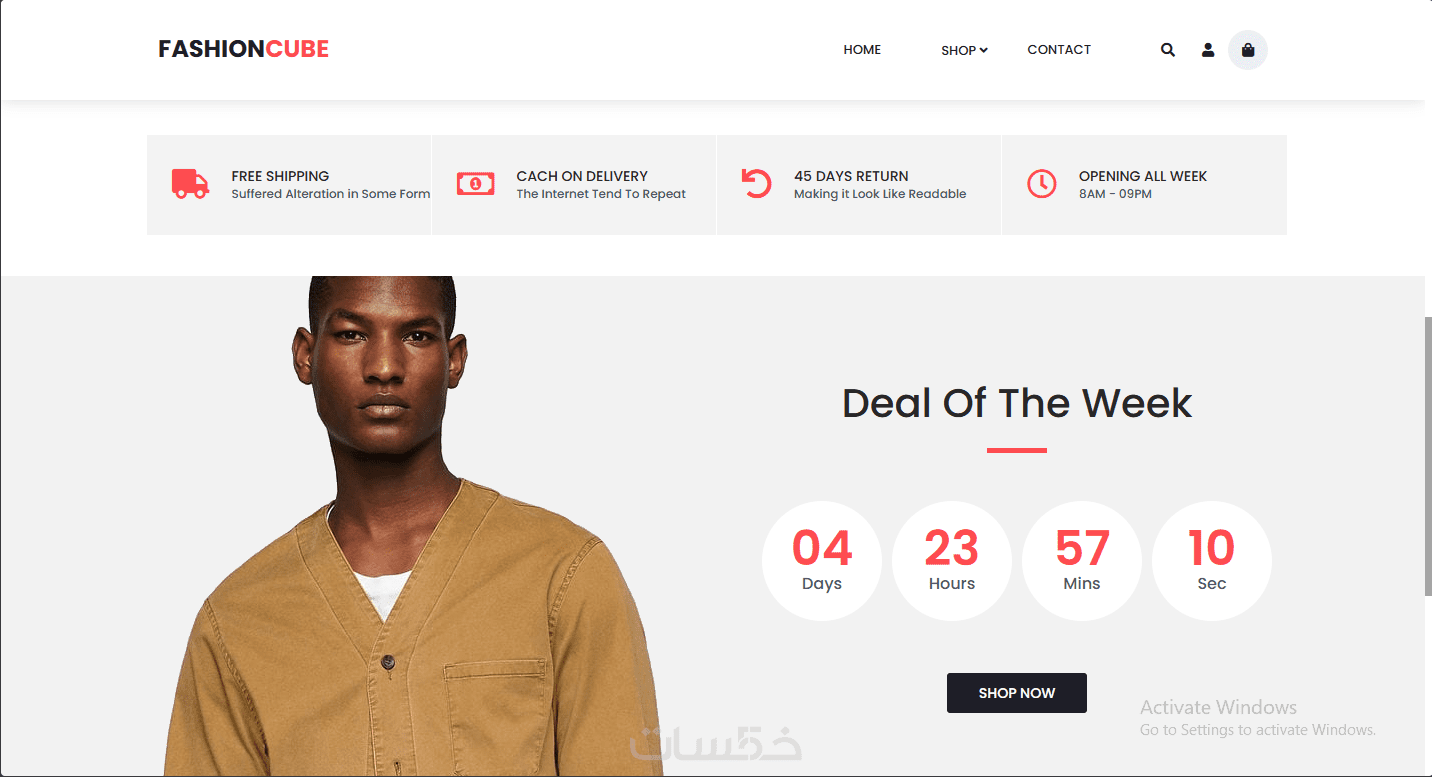Image resolution: width=1432 pixels, height=777 pixels.
Task: Expand the SHOP dropdown chevron
Action: coord(983,50)
